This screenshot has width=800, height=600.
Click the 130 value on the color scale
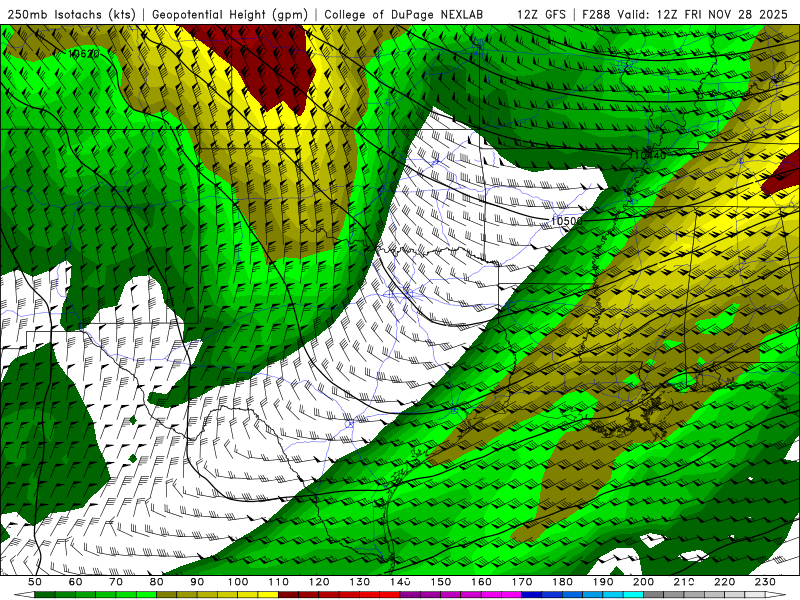(359, 582)
